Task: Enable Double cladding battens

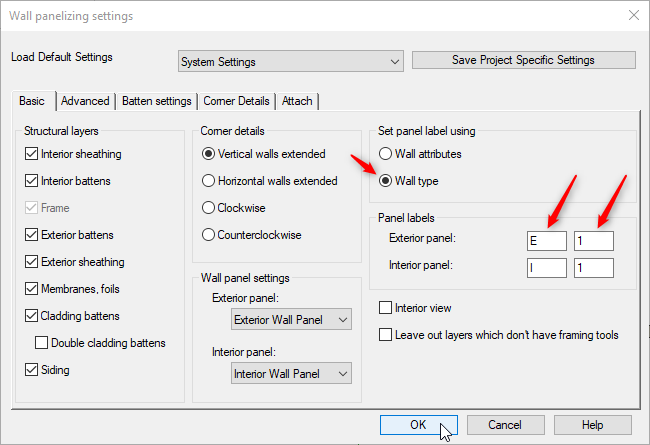Action: [42, 343]
